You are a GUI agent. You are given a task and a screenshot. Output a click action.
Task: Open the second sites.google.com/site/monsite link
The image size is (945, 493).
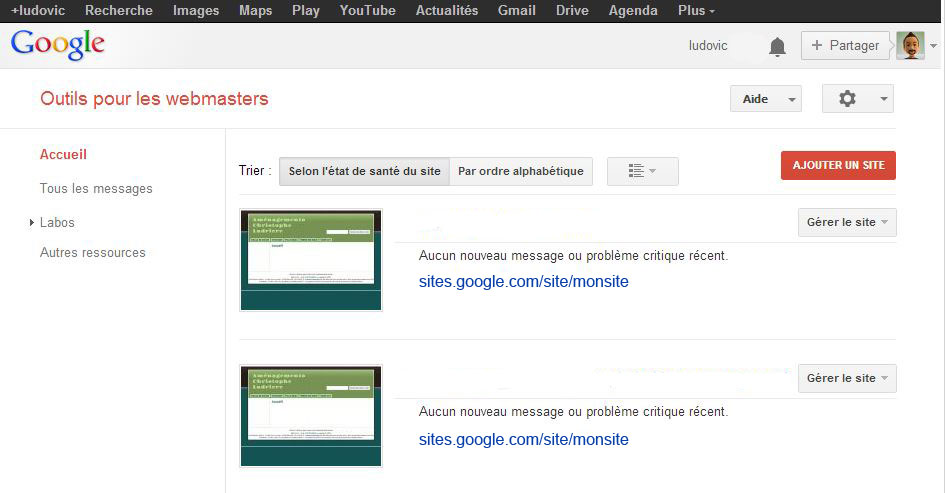pyautogui.click(x=524, y=439)
